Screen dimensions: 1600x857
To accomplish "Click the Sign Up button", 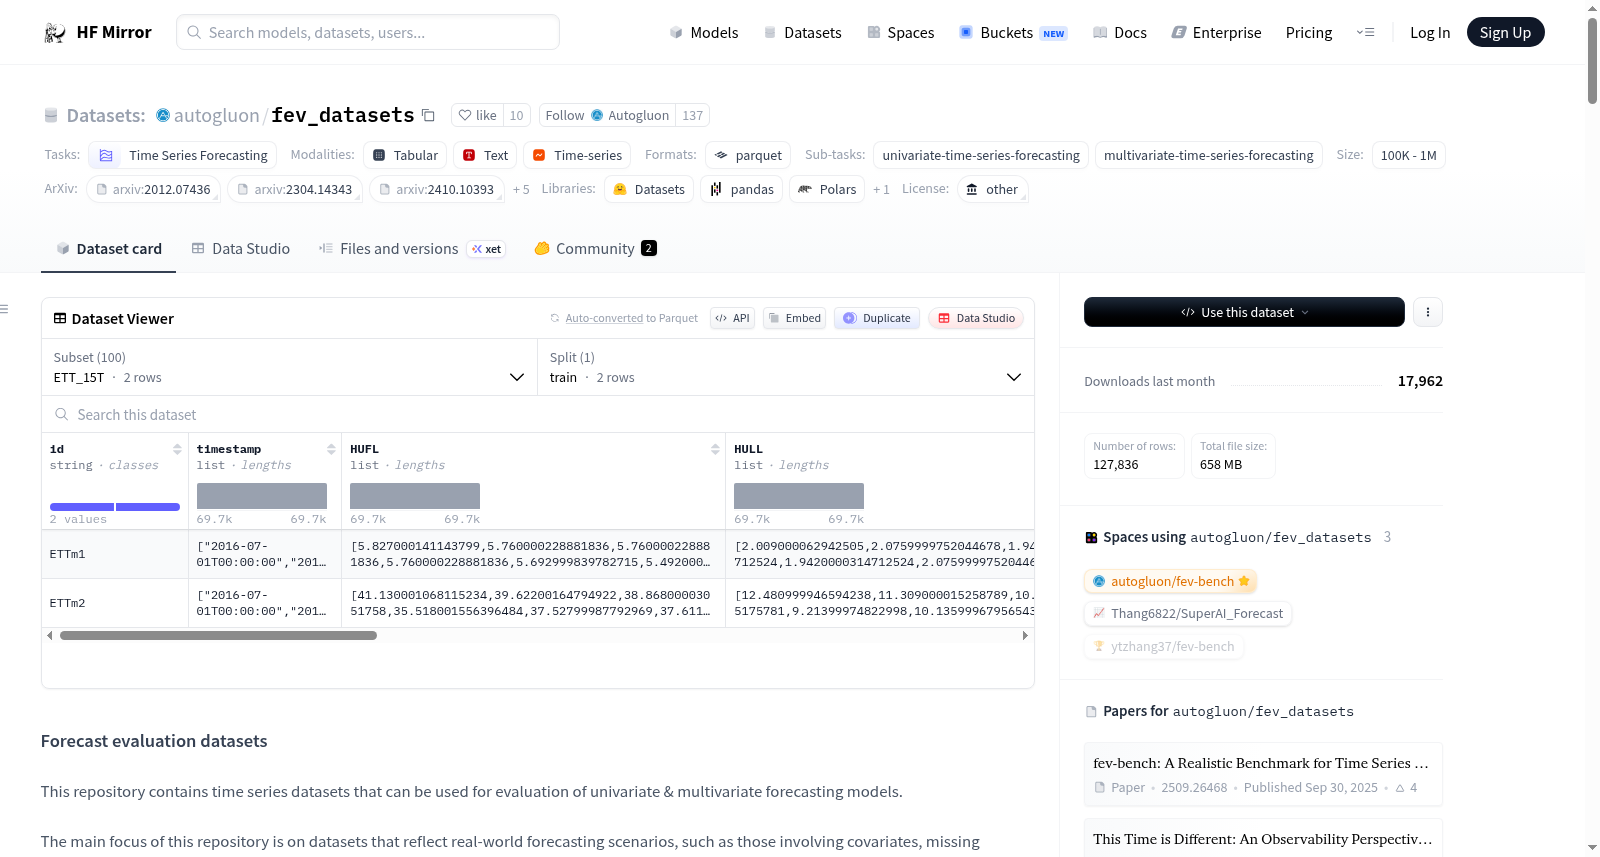I will click(1505, 32).
